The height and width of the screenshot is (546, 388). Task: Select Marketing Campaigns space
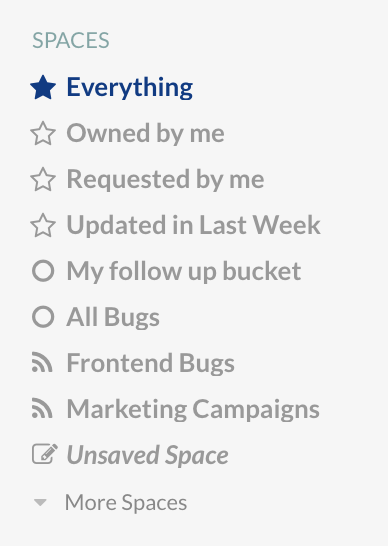tap(193, 409)
